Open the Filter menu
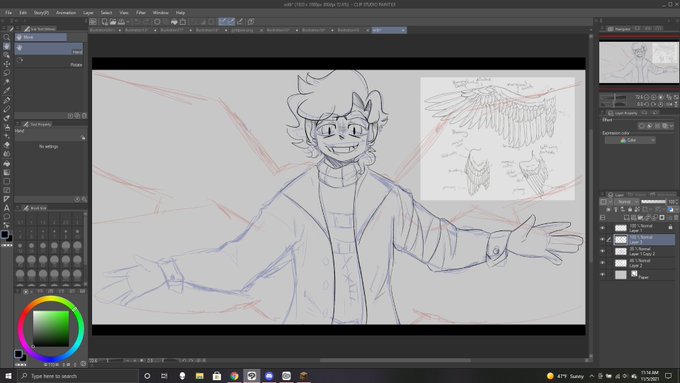 (141, 13)
